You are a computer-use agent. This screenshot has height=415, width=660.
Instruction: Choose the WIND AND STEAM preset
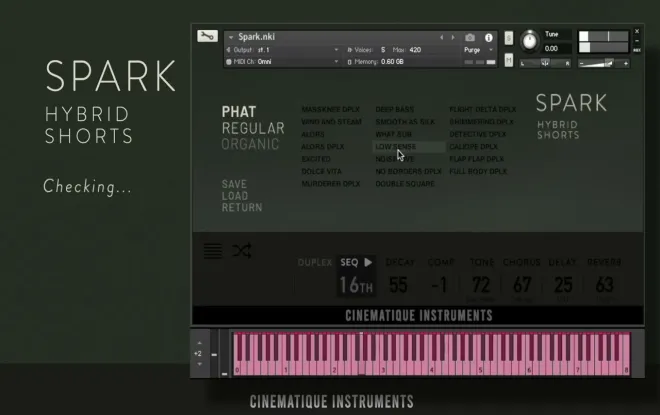[x=331, y=122]
